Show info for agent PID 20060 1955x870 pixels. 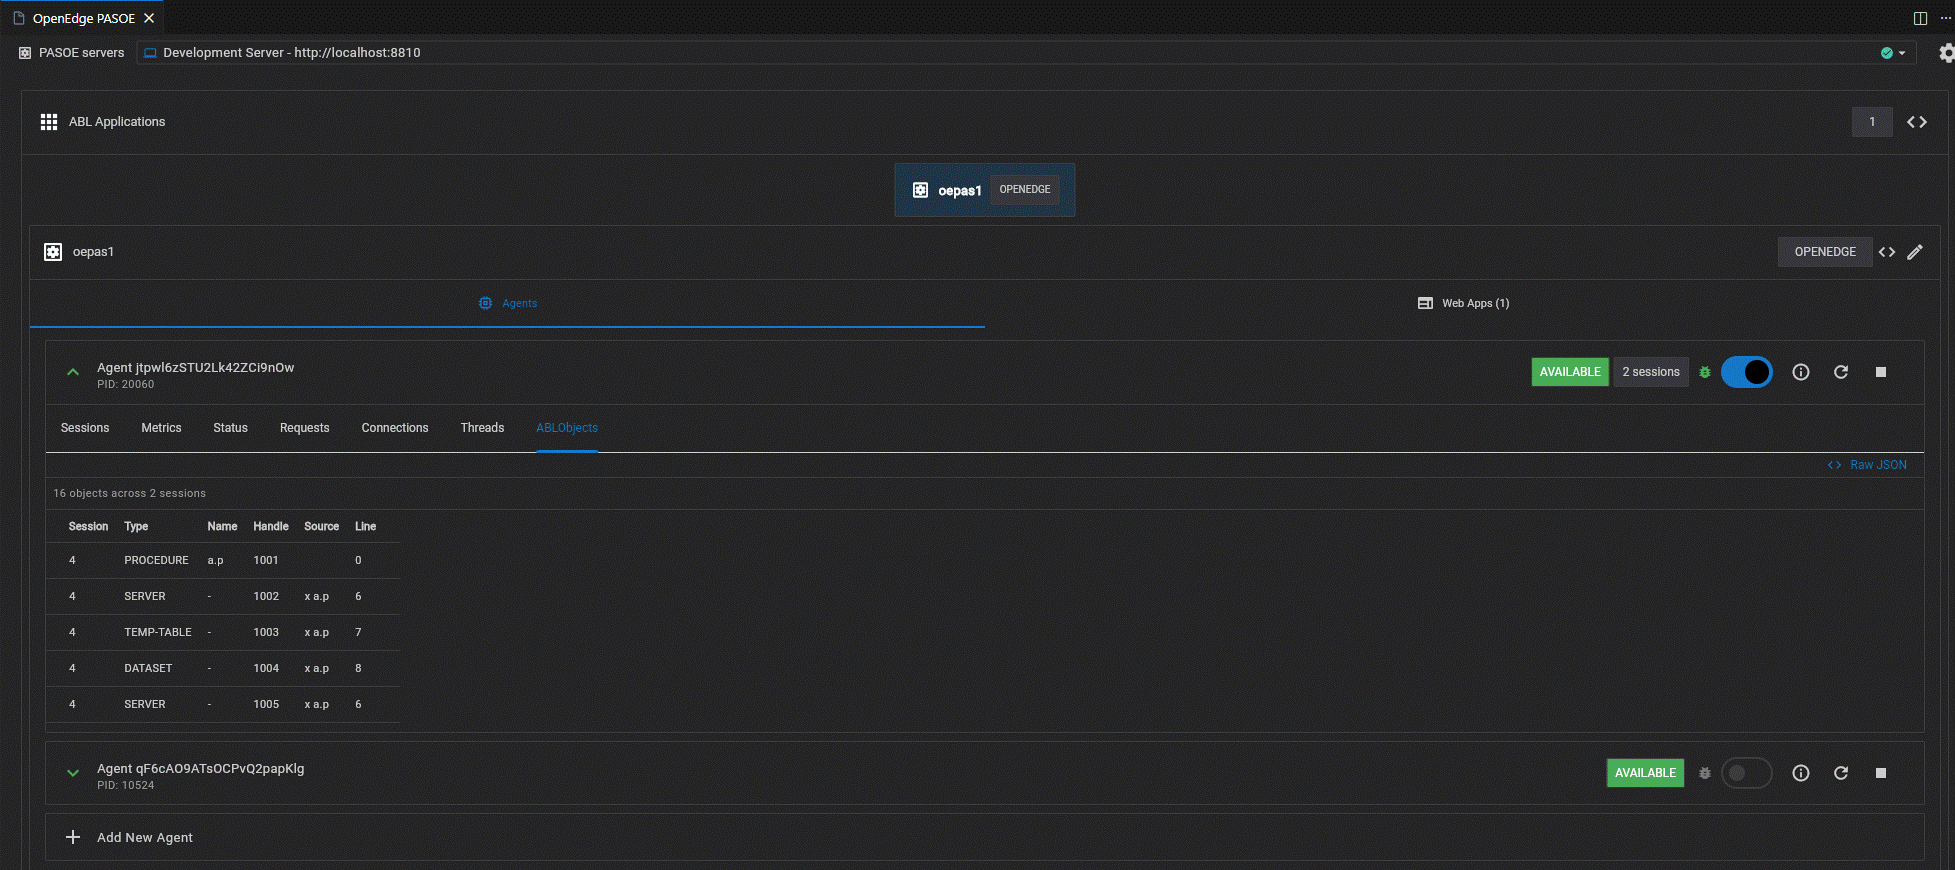1801,372
